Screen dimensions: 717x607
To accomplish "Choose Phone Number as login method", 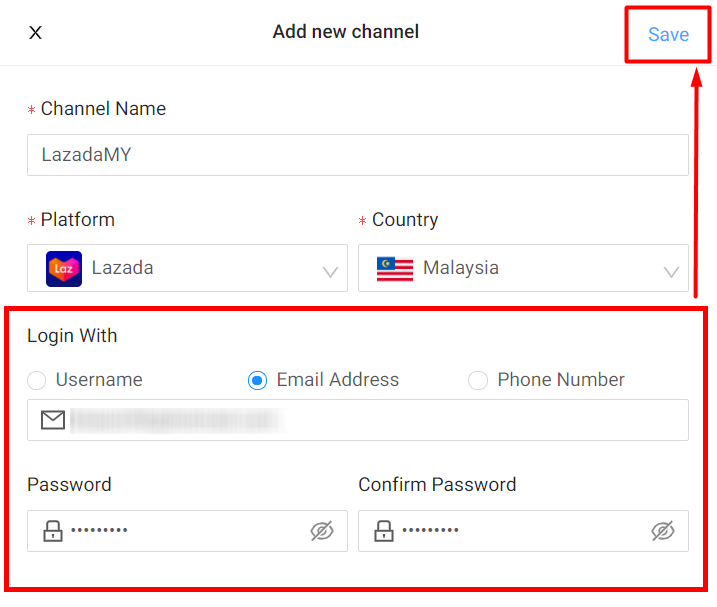I will pyautogui.click(x=478, y=380).
